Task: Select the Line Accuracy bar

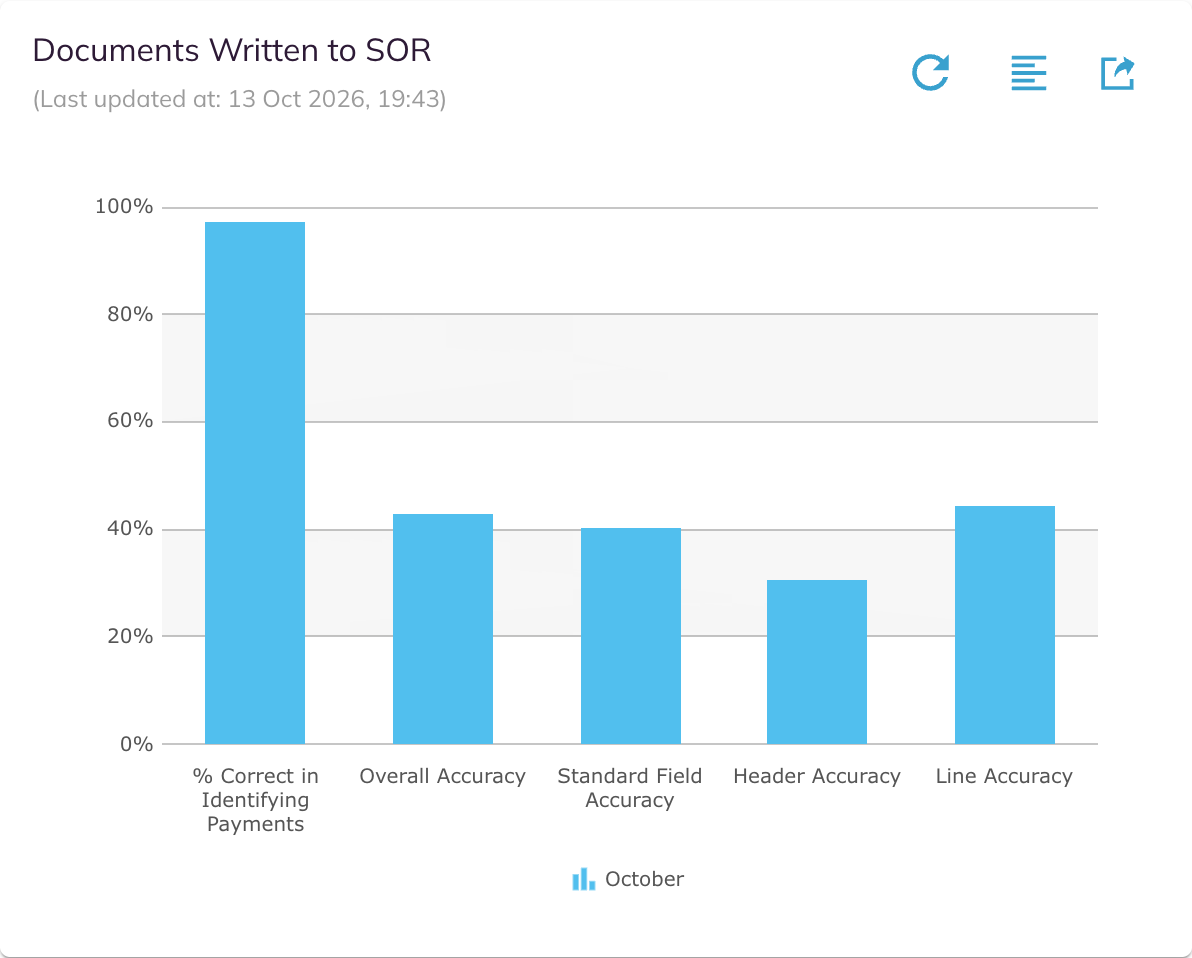Action: [1004, 625]
